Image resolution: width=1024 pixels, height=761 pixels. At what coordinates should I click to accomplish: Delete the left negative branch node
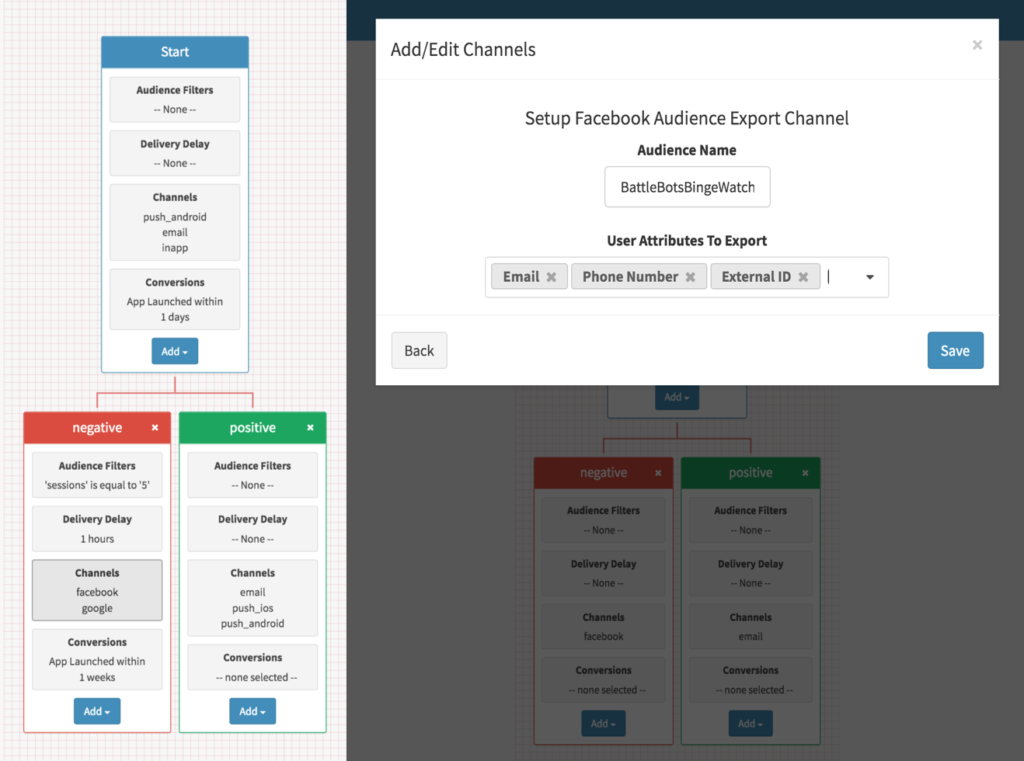pyautogui.click(x=155, y=428)
